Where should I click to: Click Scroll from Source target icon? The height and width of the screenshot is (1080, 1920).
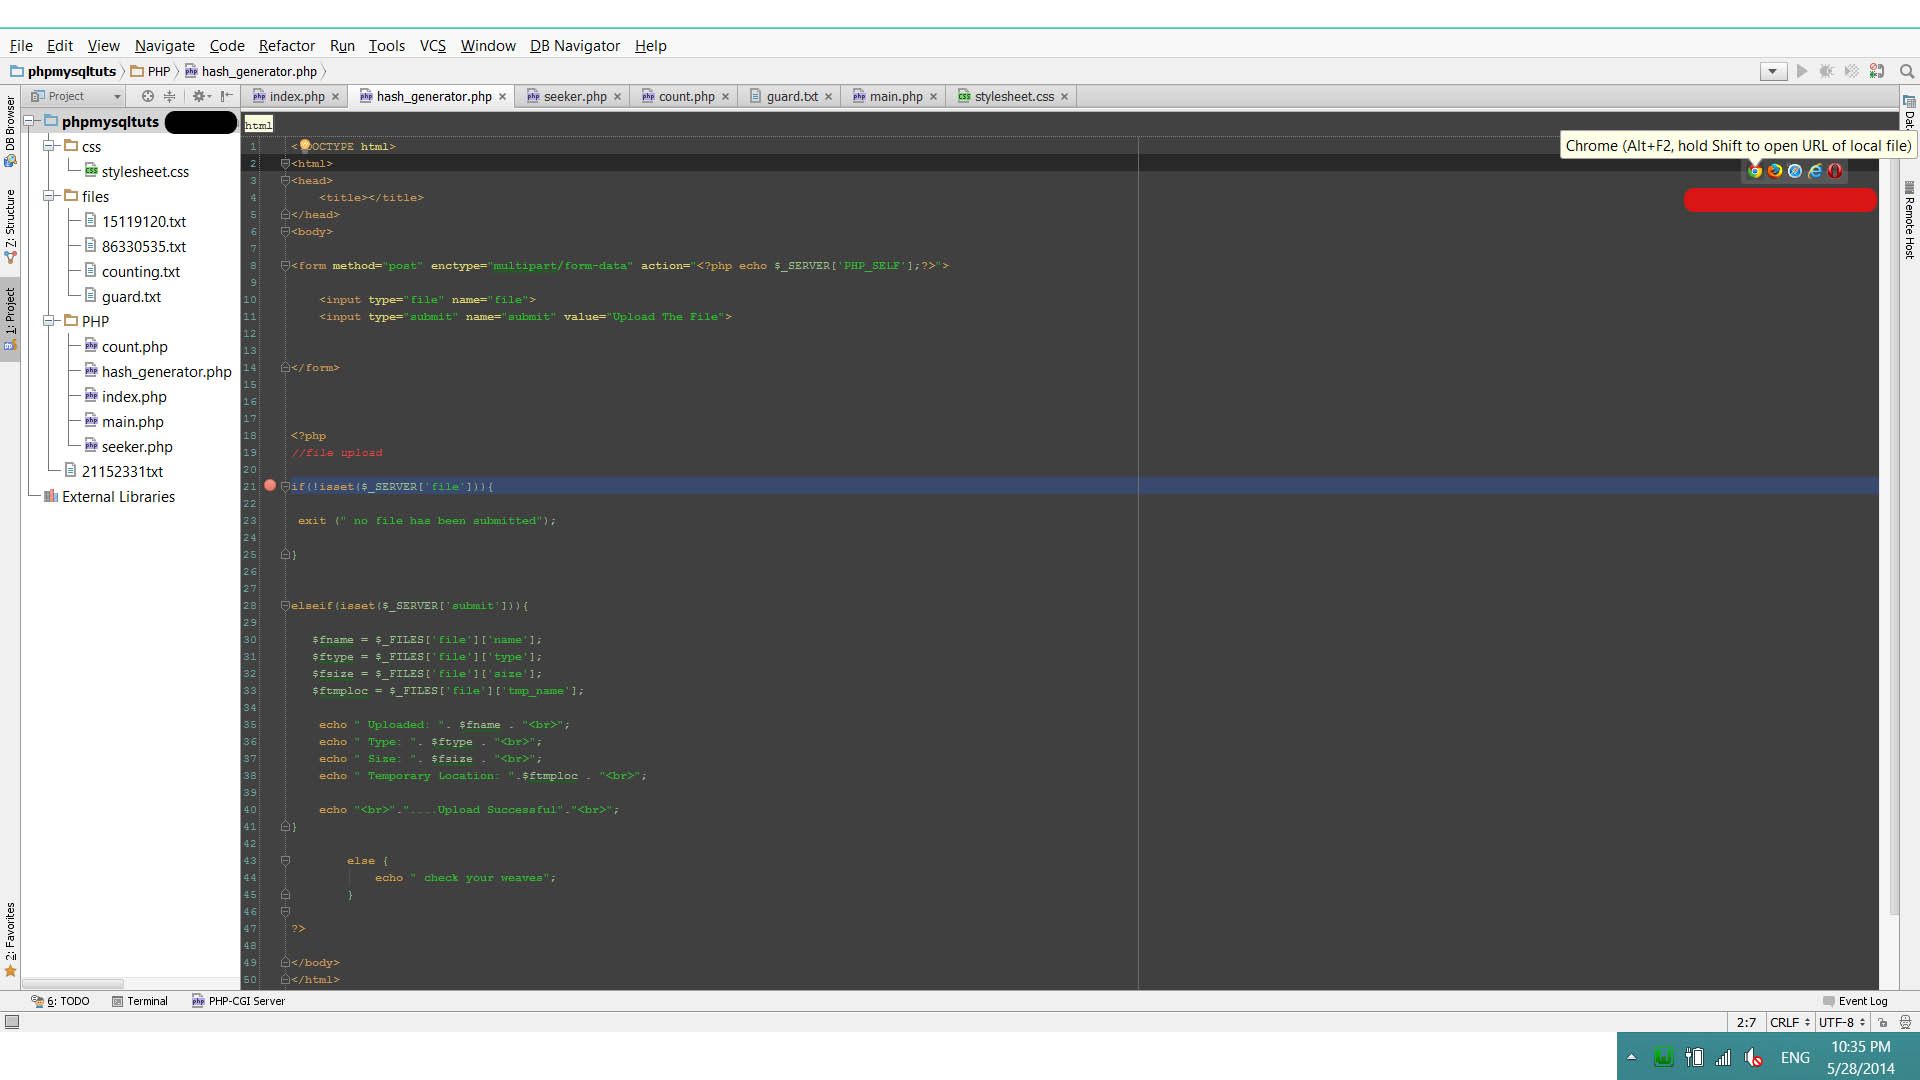[147, 96]
